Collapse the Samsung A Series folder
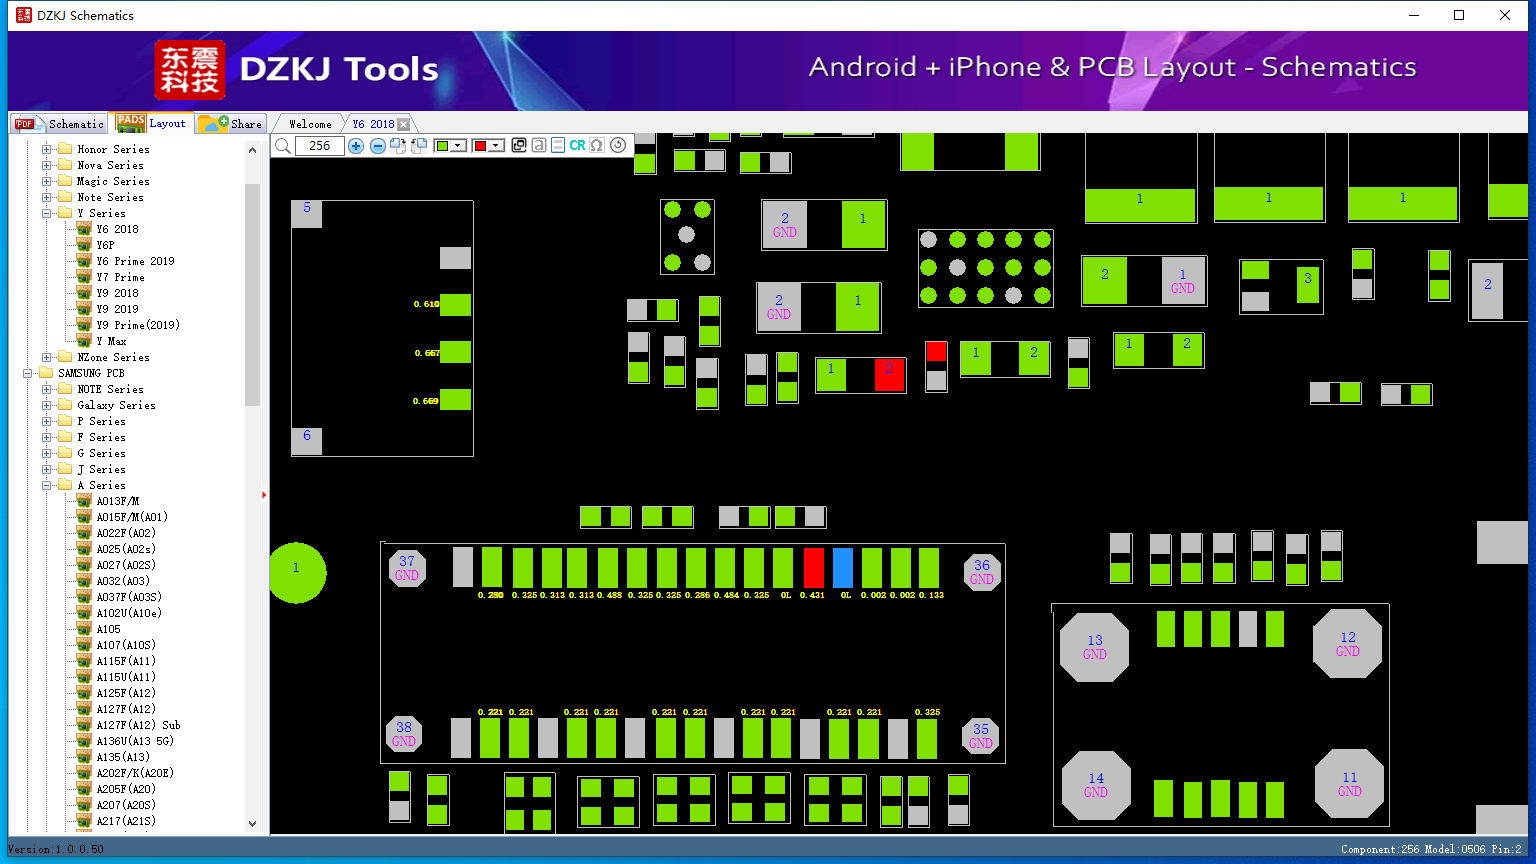 pyautogui.click(x=46, y=485)
